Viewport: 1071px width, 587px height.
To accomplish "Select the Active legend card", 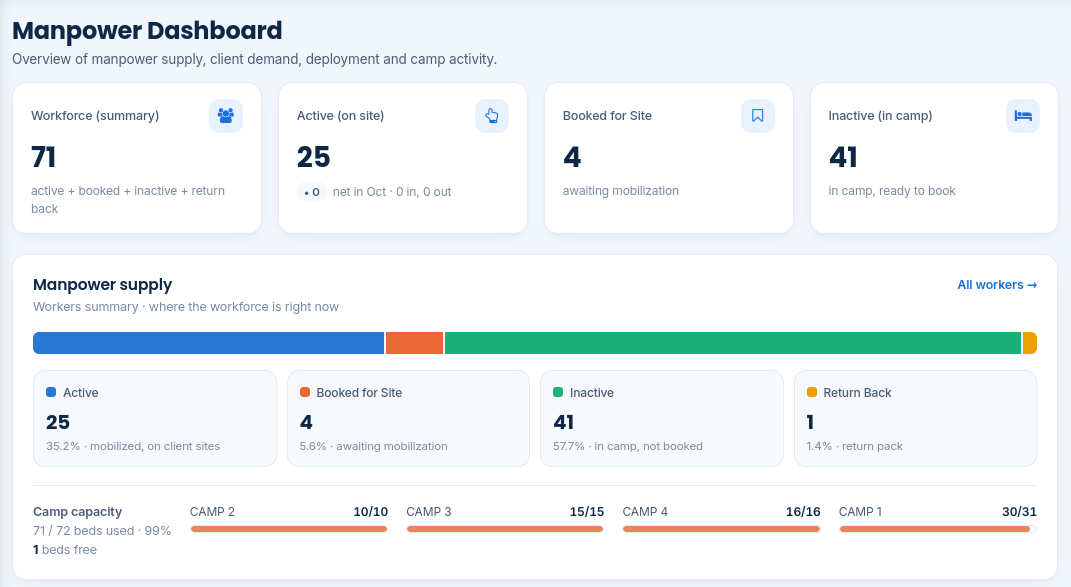I will [155, 418].
